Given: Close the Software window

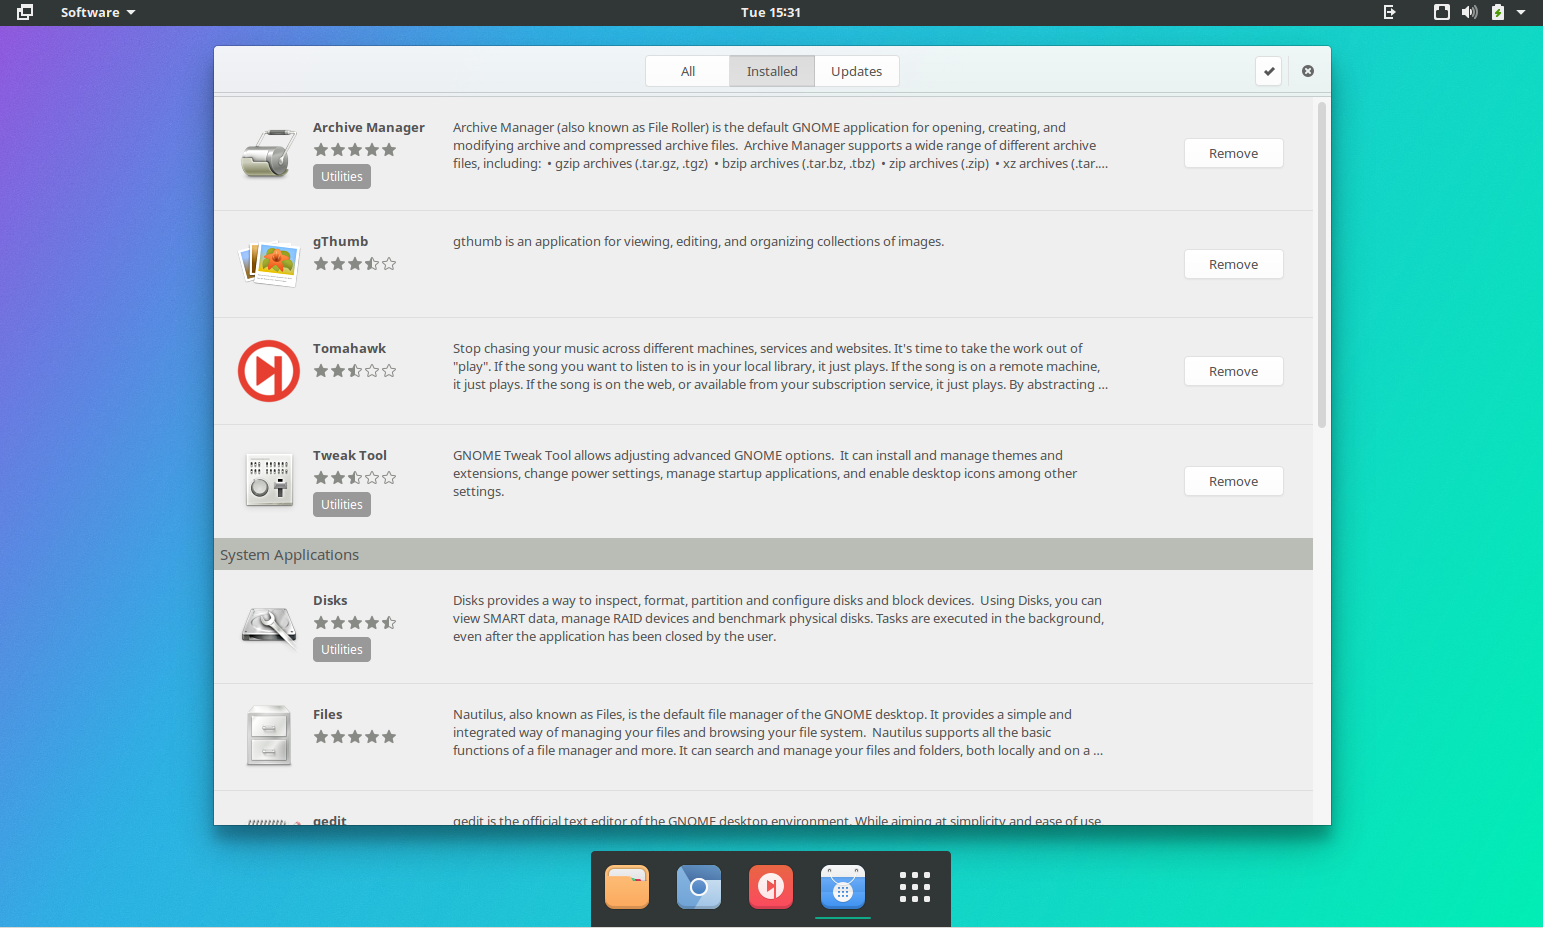Looking at the screenshot, I should coord(1308,71).
